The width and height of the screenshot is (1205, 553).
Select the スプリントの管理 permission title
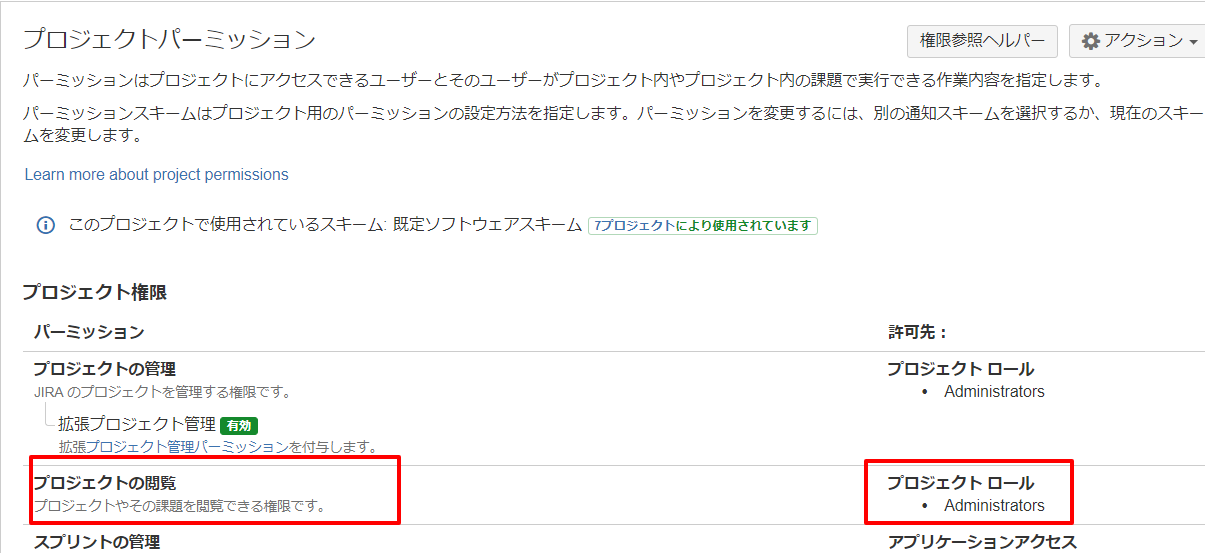click(96, 542)
